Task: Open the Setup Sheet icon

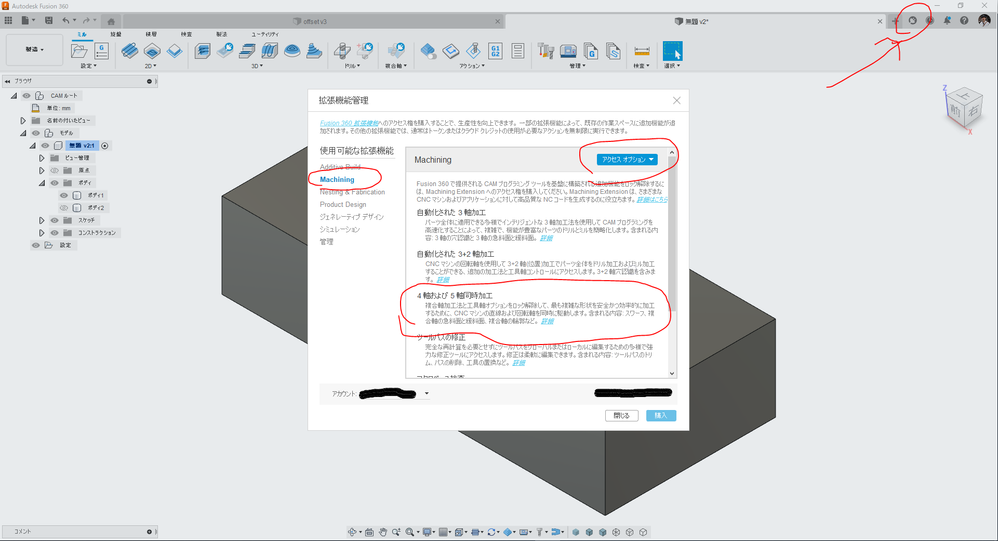Action: pyautogui.click(x=517, y=51)
